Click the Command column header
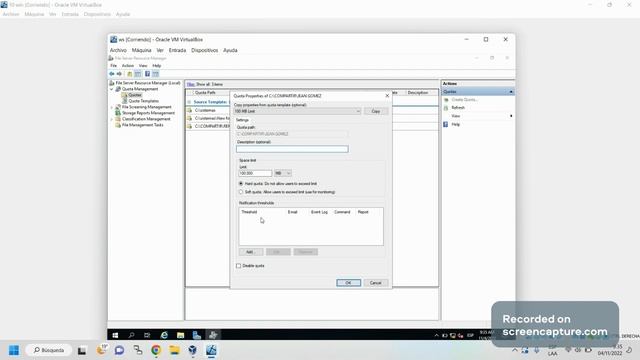 [x=342, y=212]
